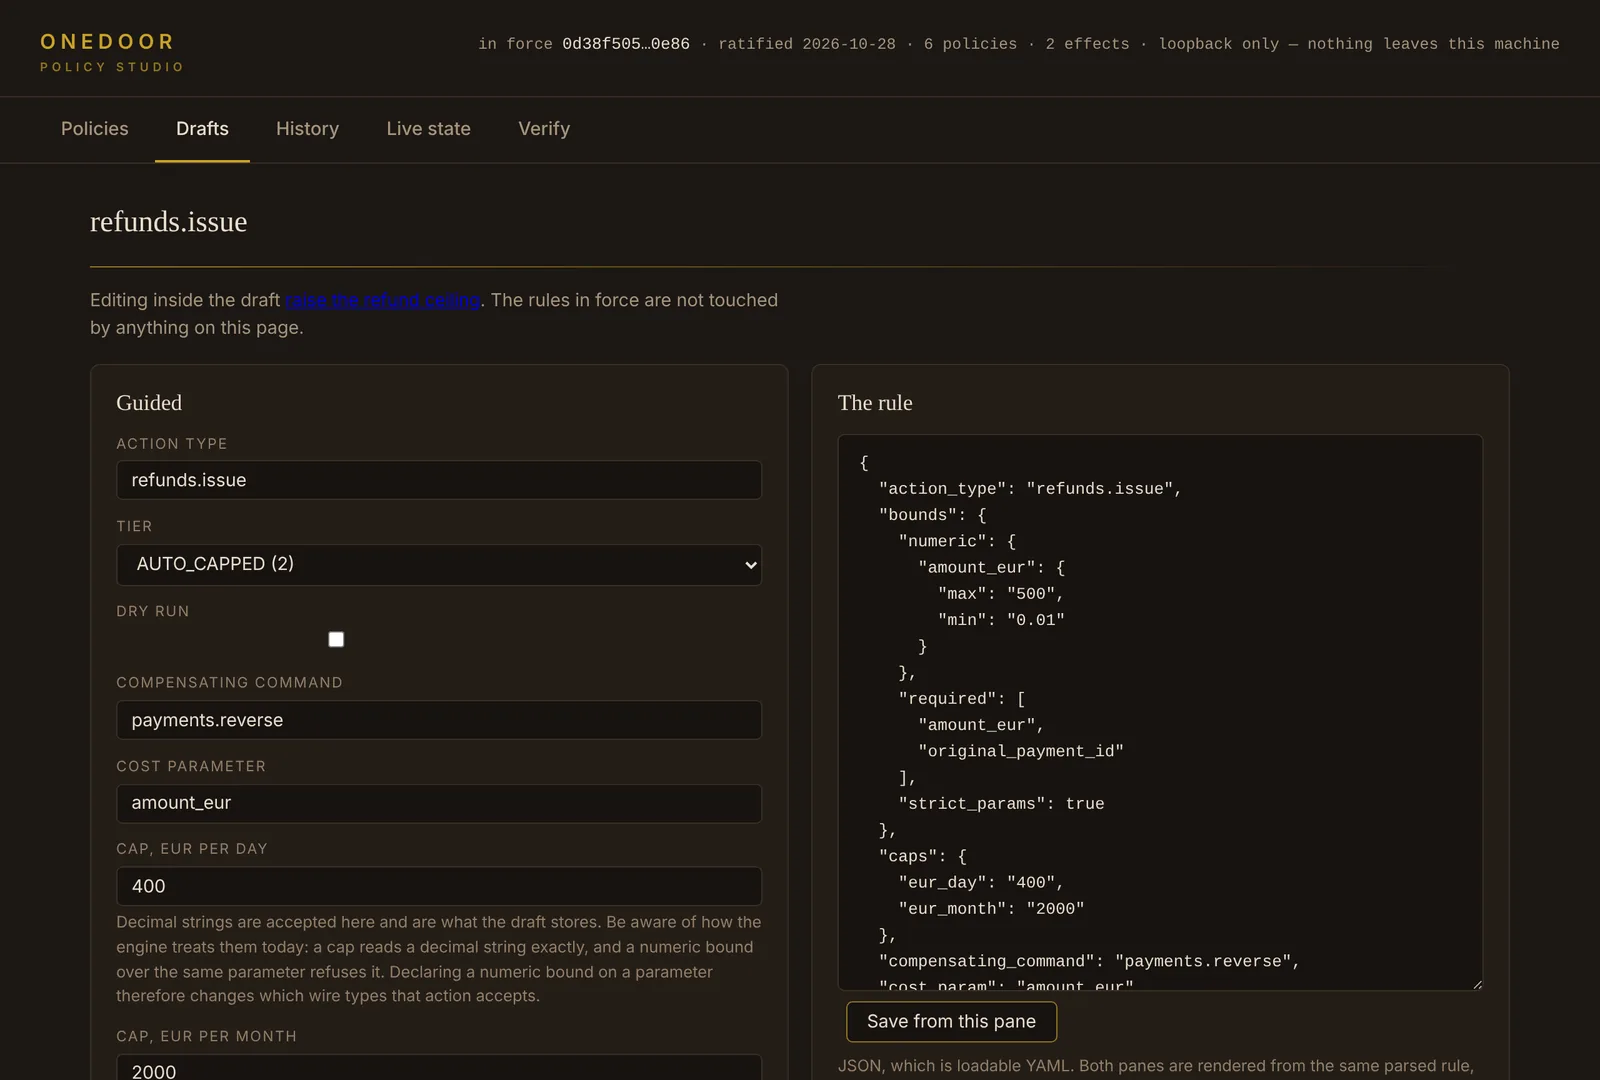Viewport: 1600px width, 1080px height.
Task: Click the Action type input field
Action: click(439, 480)
